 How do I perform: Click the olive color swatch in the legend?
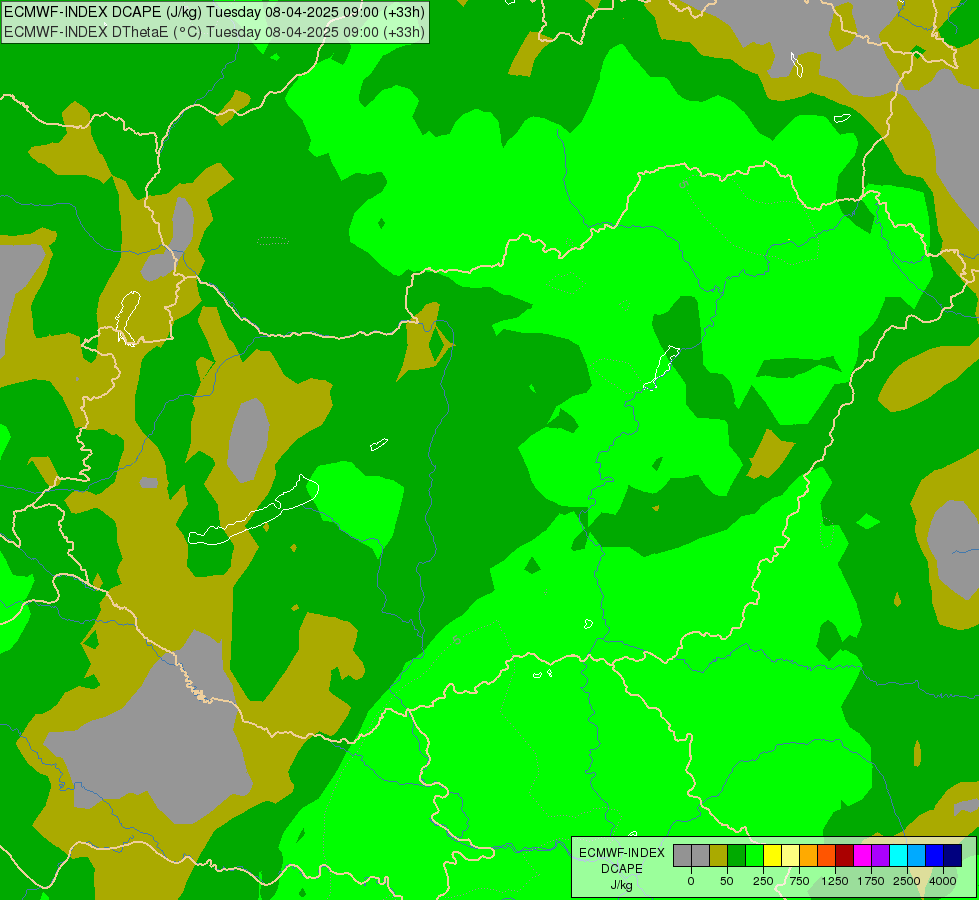[719, 856]
